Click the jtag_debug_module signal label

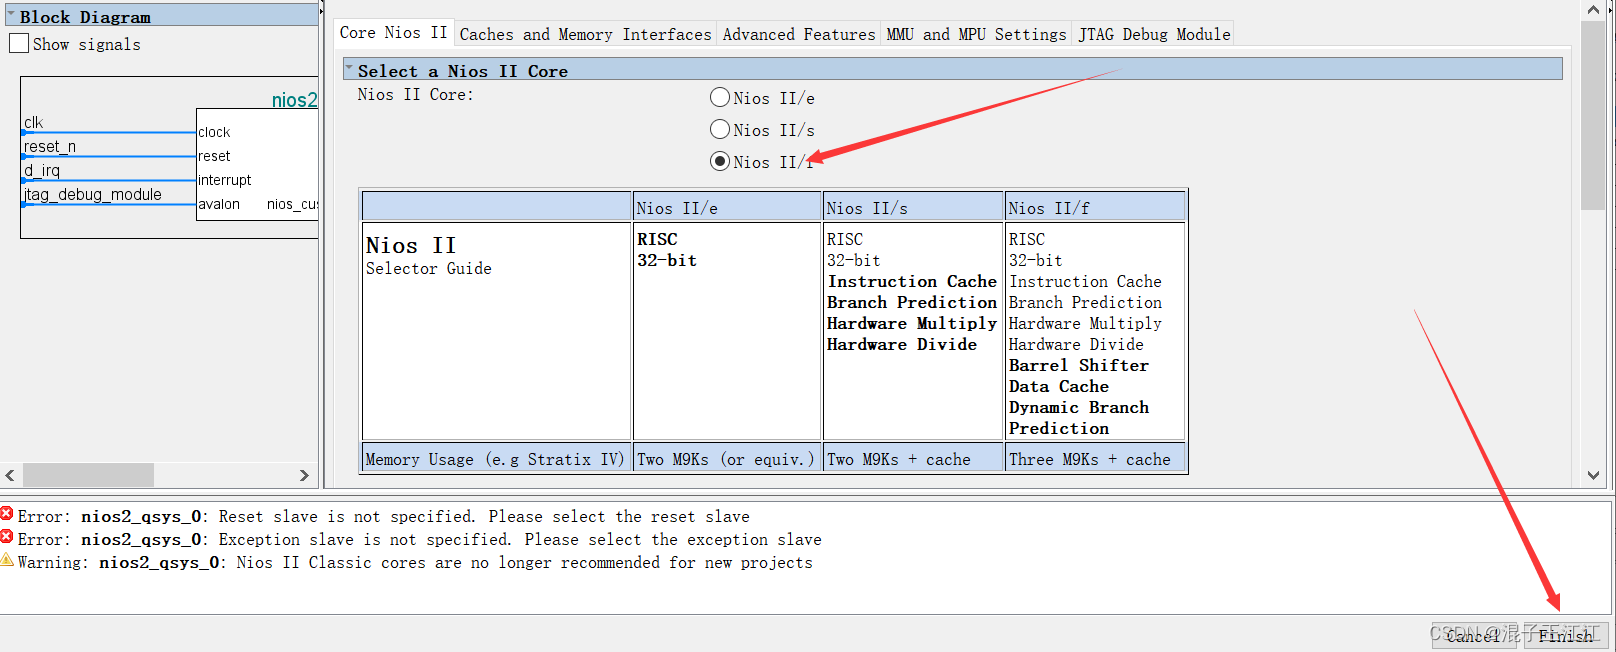93,194
